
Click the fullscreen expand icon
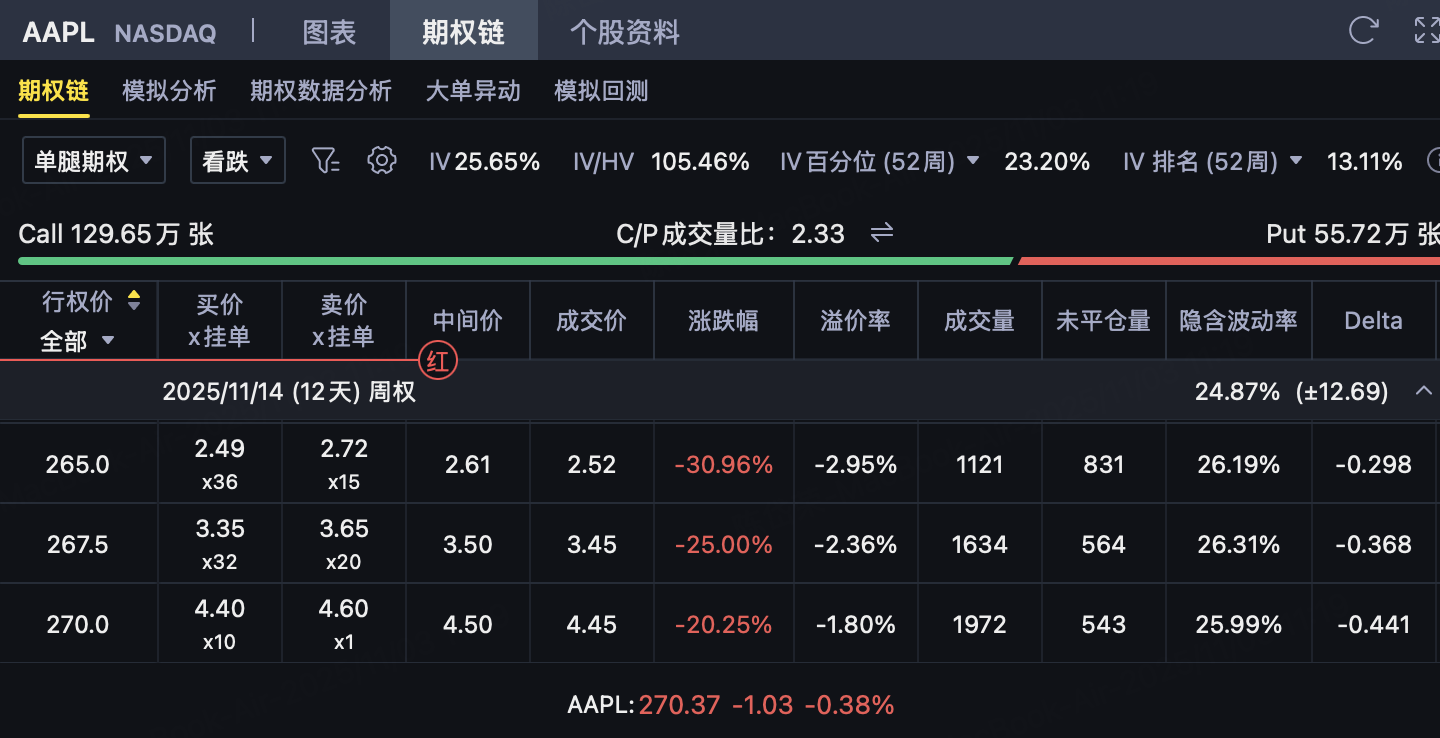click(1427, 30)
